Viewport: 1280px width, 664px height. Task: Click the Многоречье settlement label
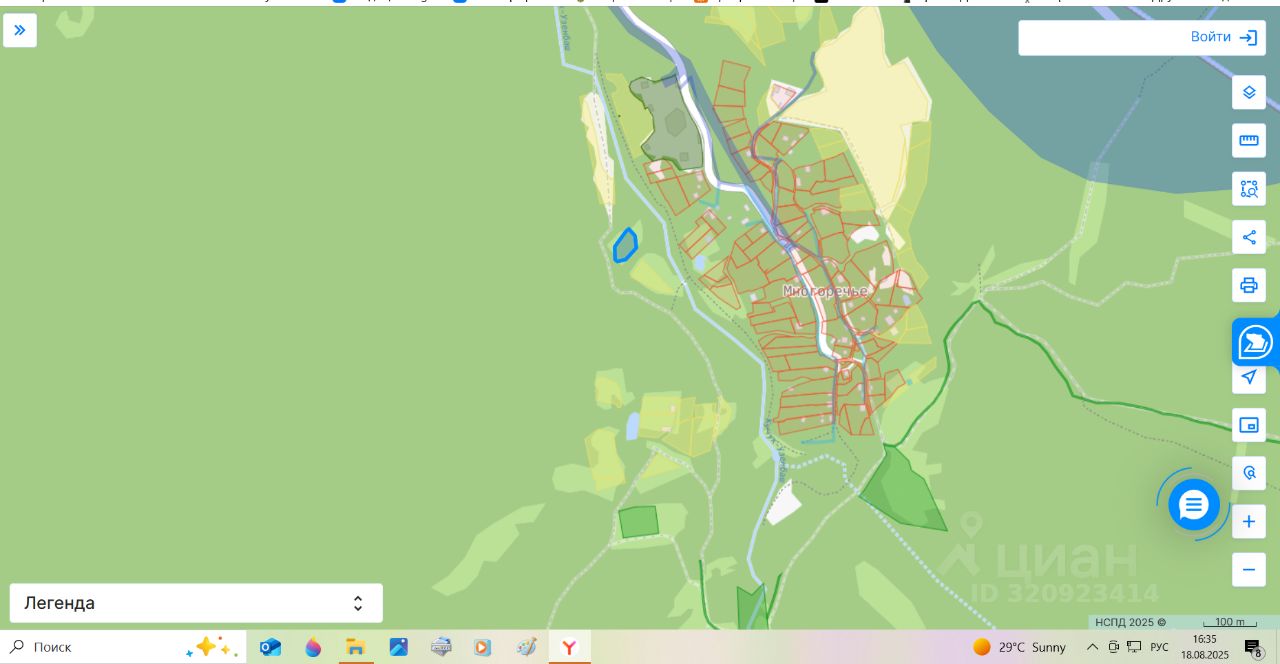825,291
